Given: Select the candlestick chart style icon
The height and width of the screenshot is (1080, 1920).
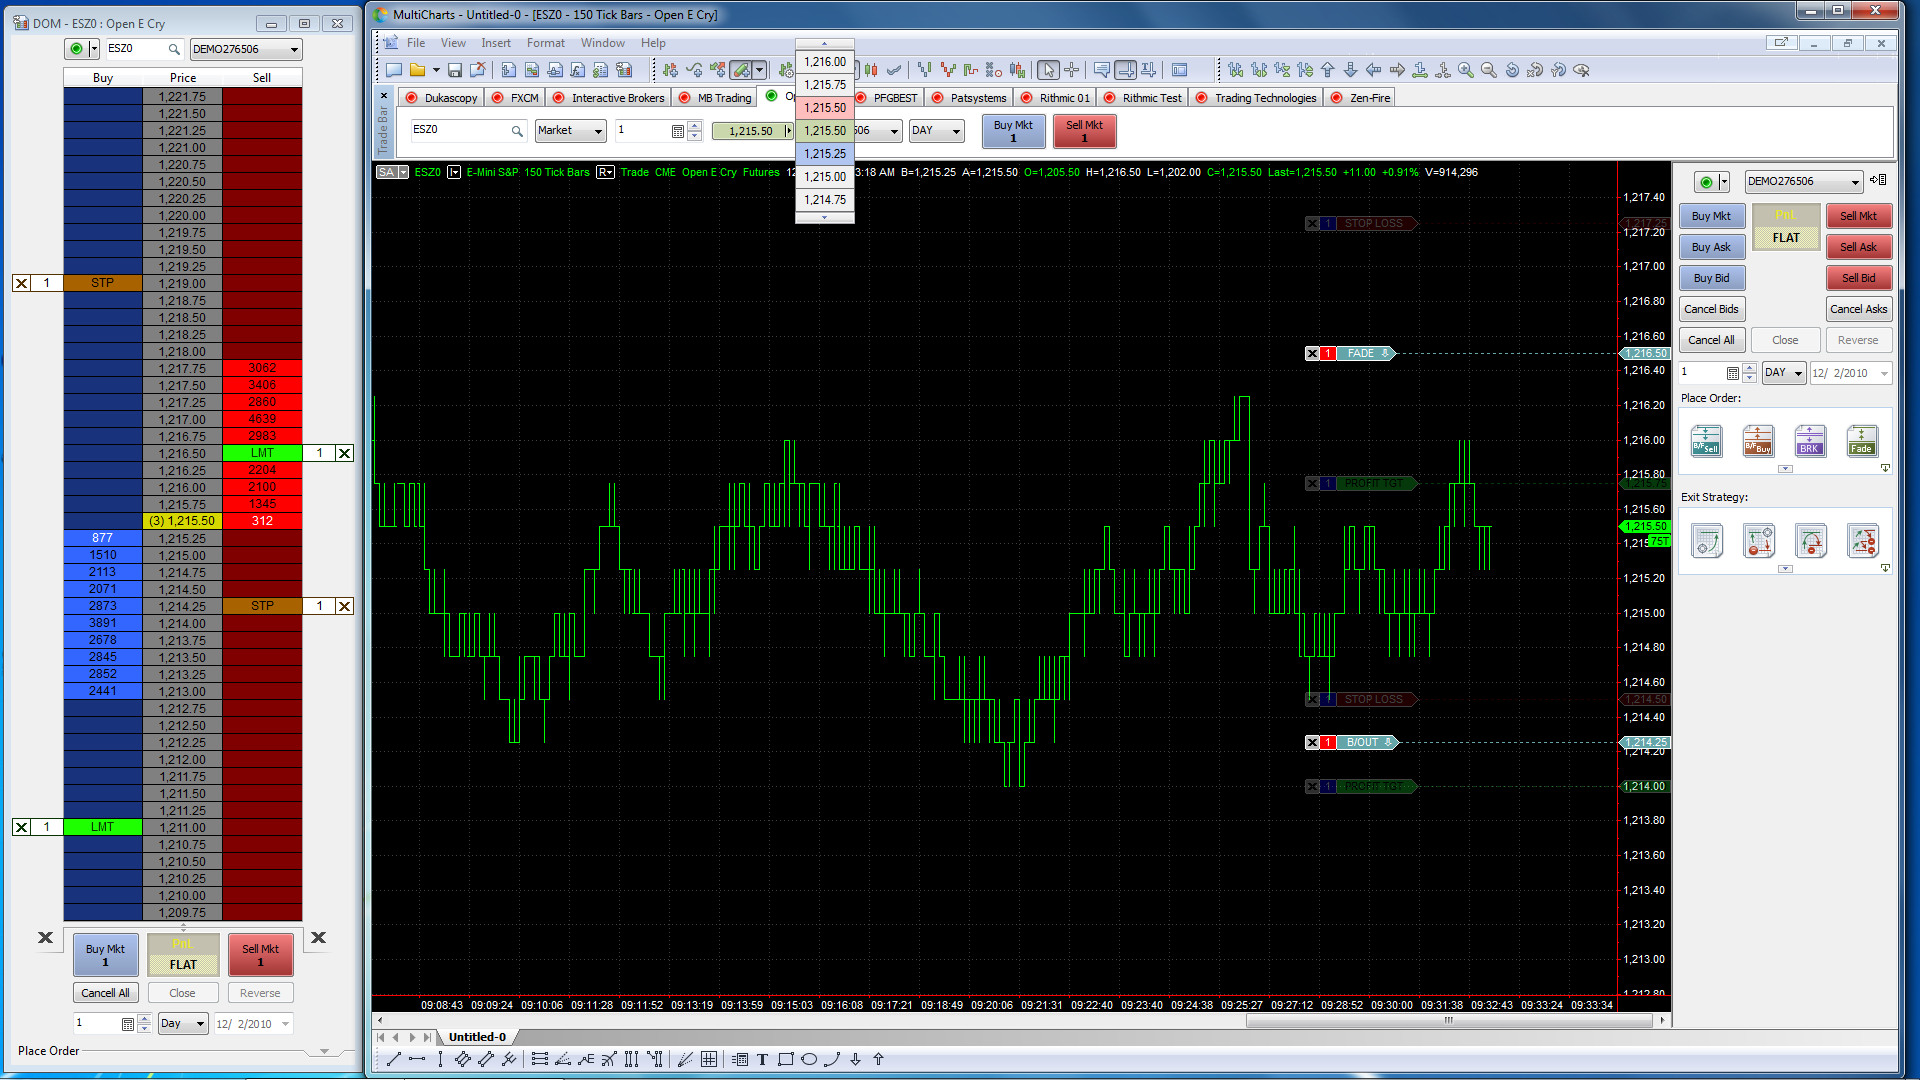Looking at the screenshot, I should pos(872,70).
